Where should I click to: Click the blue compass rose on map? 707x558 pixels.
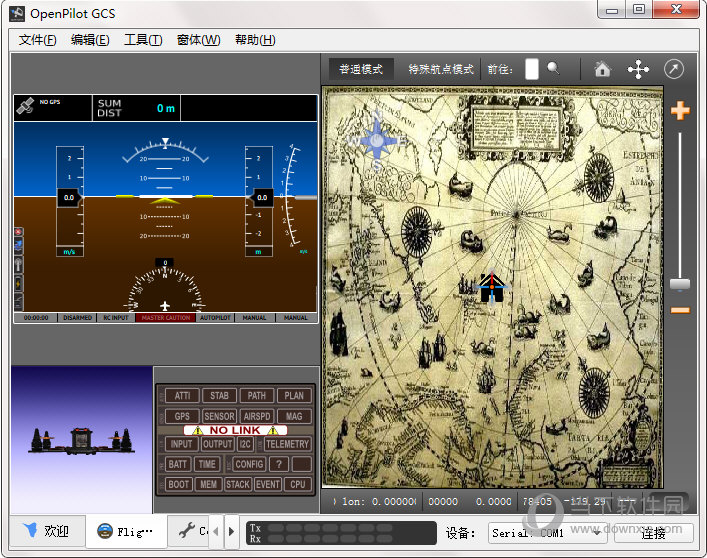pyautogui.click(x=376, y=141)
